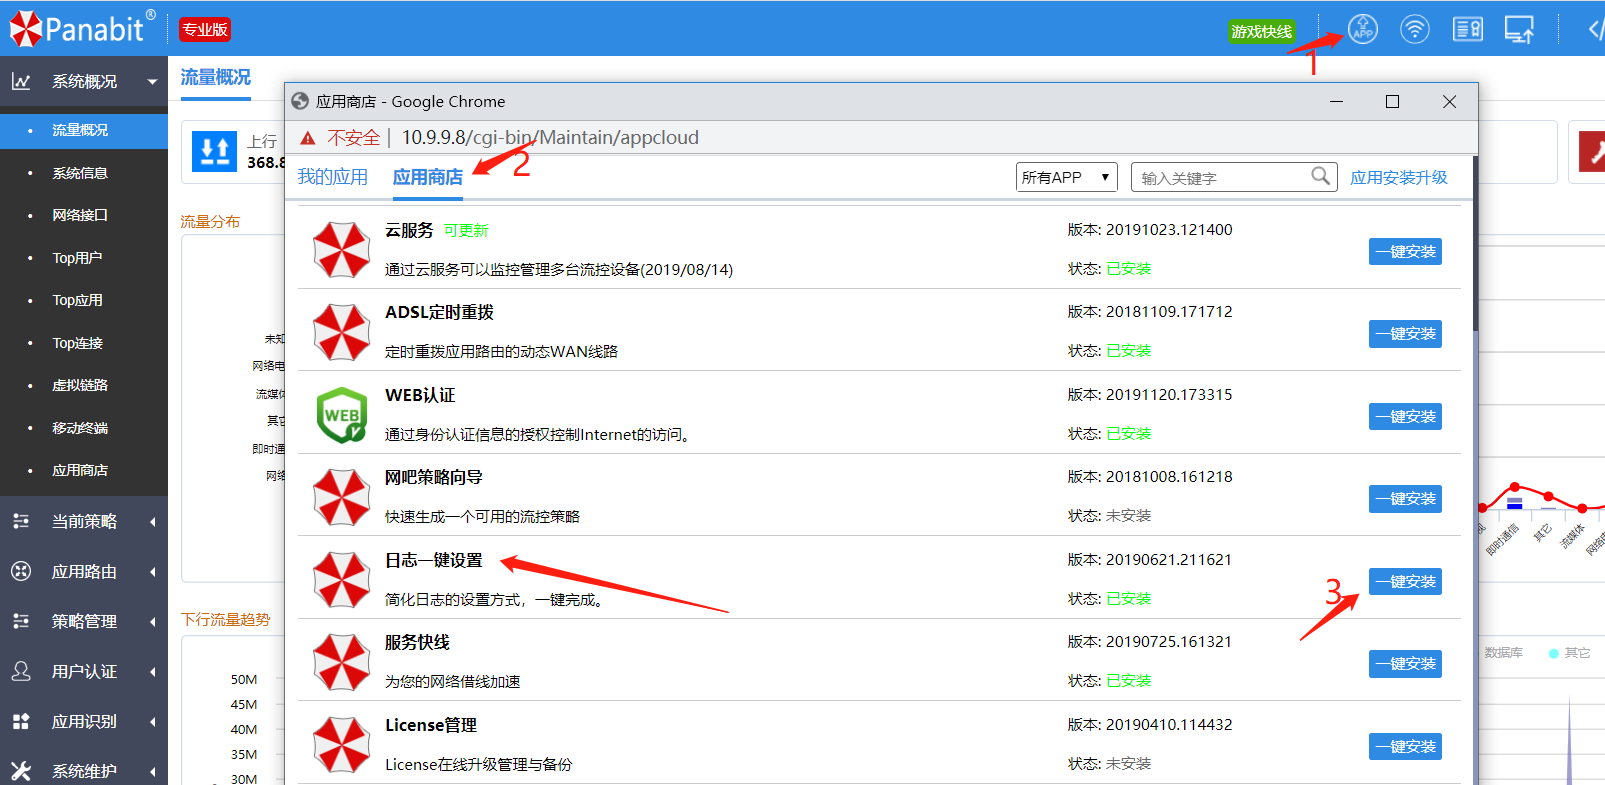Click 一键安装 for 日志一键设置
The image size is (1605, 785).
(x=1404, y=582)
